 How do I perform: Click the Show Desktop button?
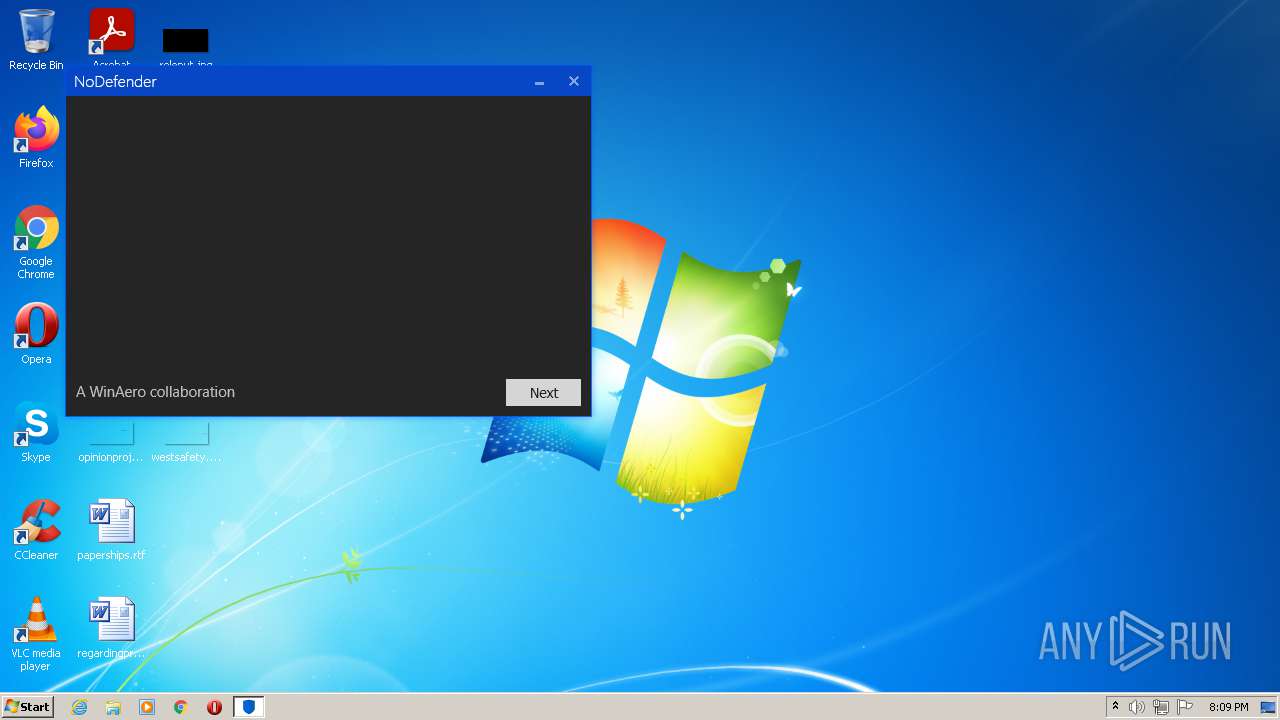[1269, 707]
